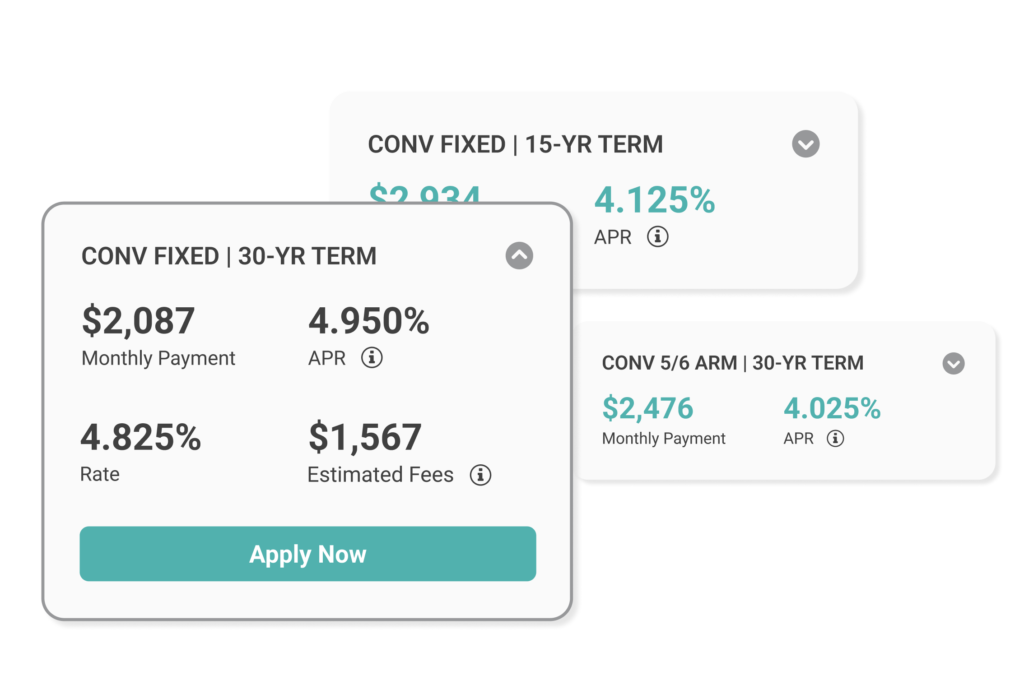1024x680 pixels.
Task: Click the partially hidden $2,934 amount
Action: [424, 193]
